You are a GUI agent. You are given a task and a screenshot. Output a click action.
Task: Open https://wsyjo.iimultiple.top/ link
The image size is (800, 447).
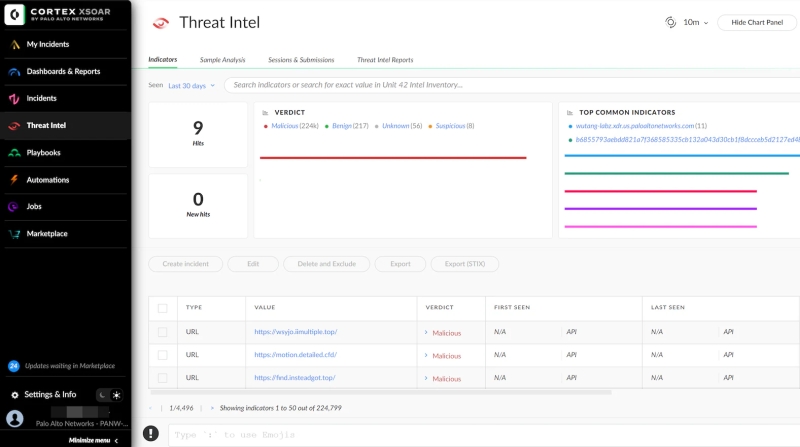[296, 332]
